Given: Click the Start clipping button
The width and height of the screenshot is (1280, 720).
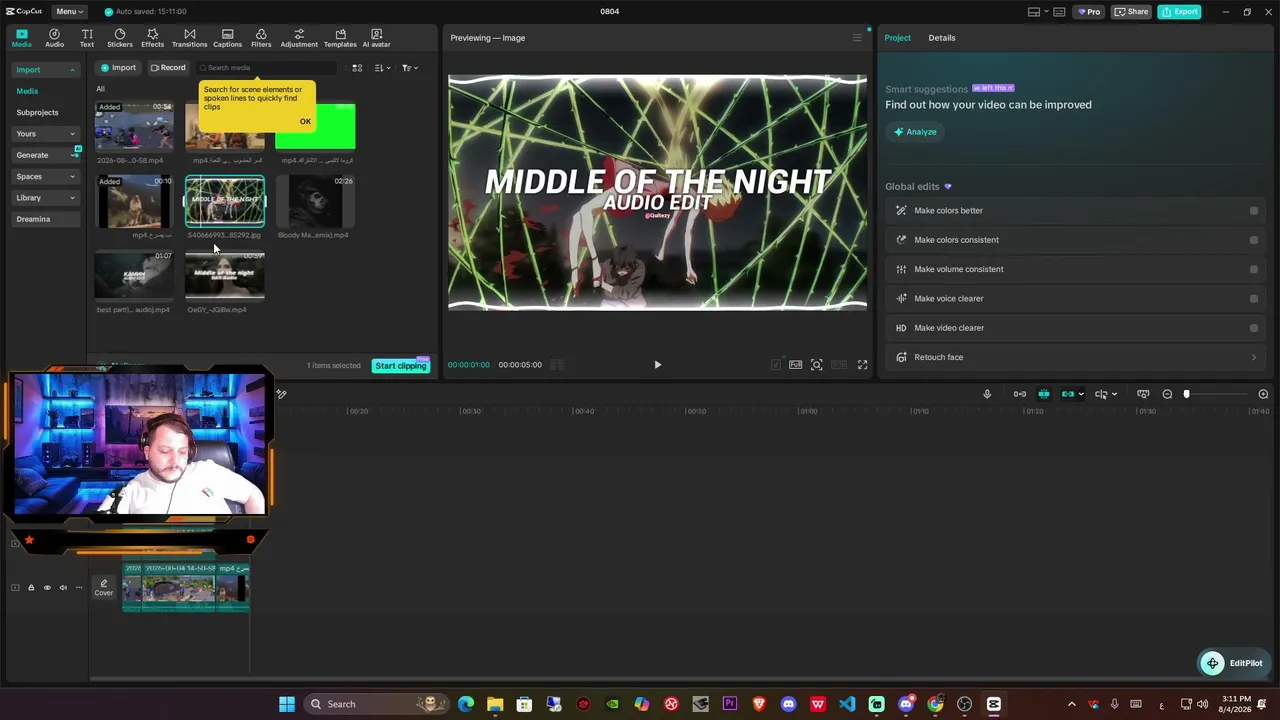Looking at the screenshot, I should 401,366.
